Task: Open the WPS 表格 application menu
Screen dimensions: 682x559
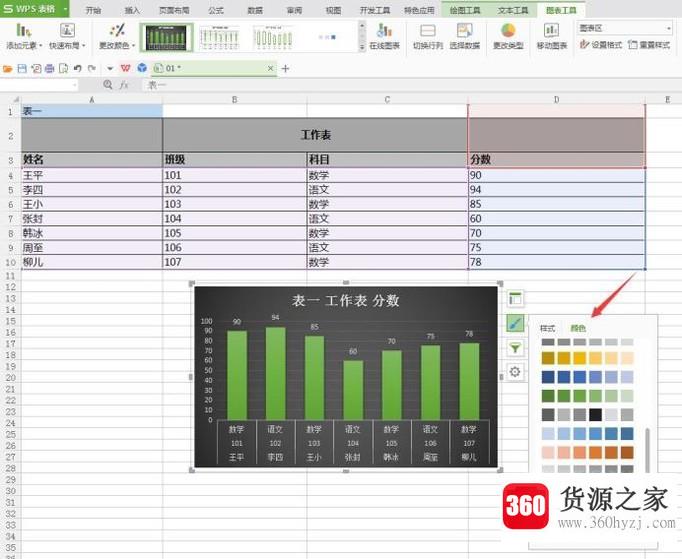Action: tap(34, 9)
